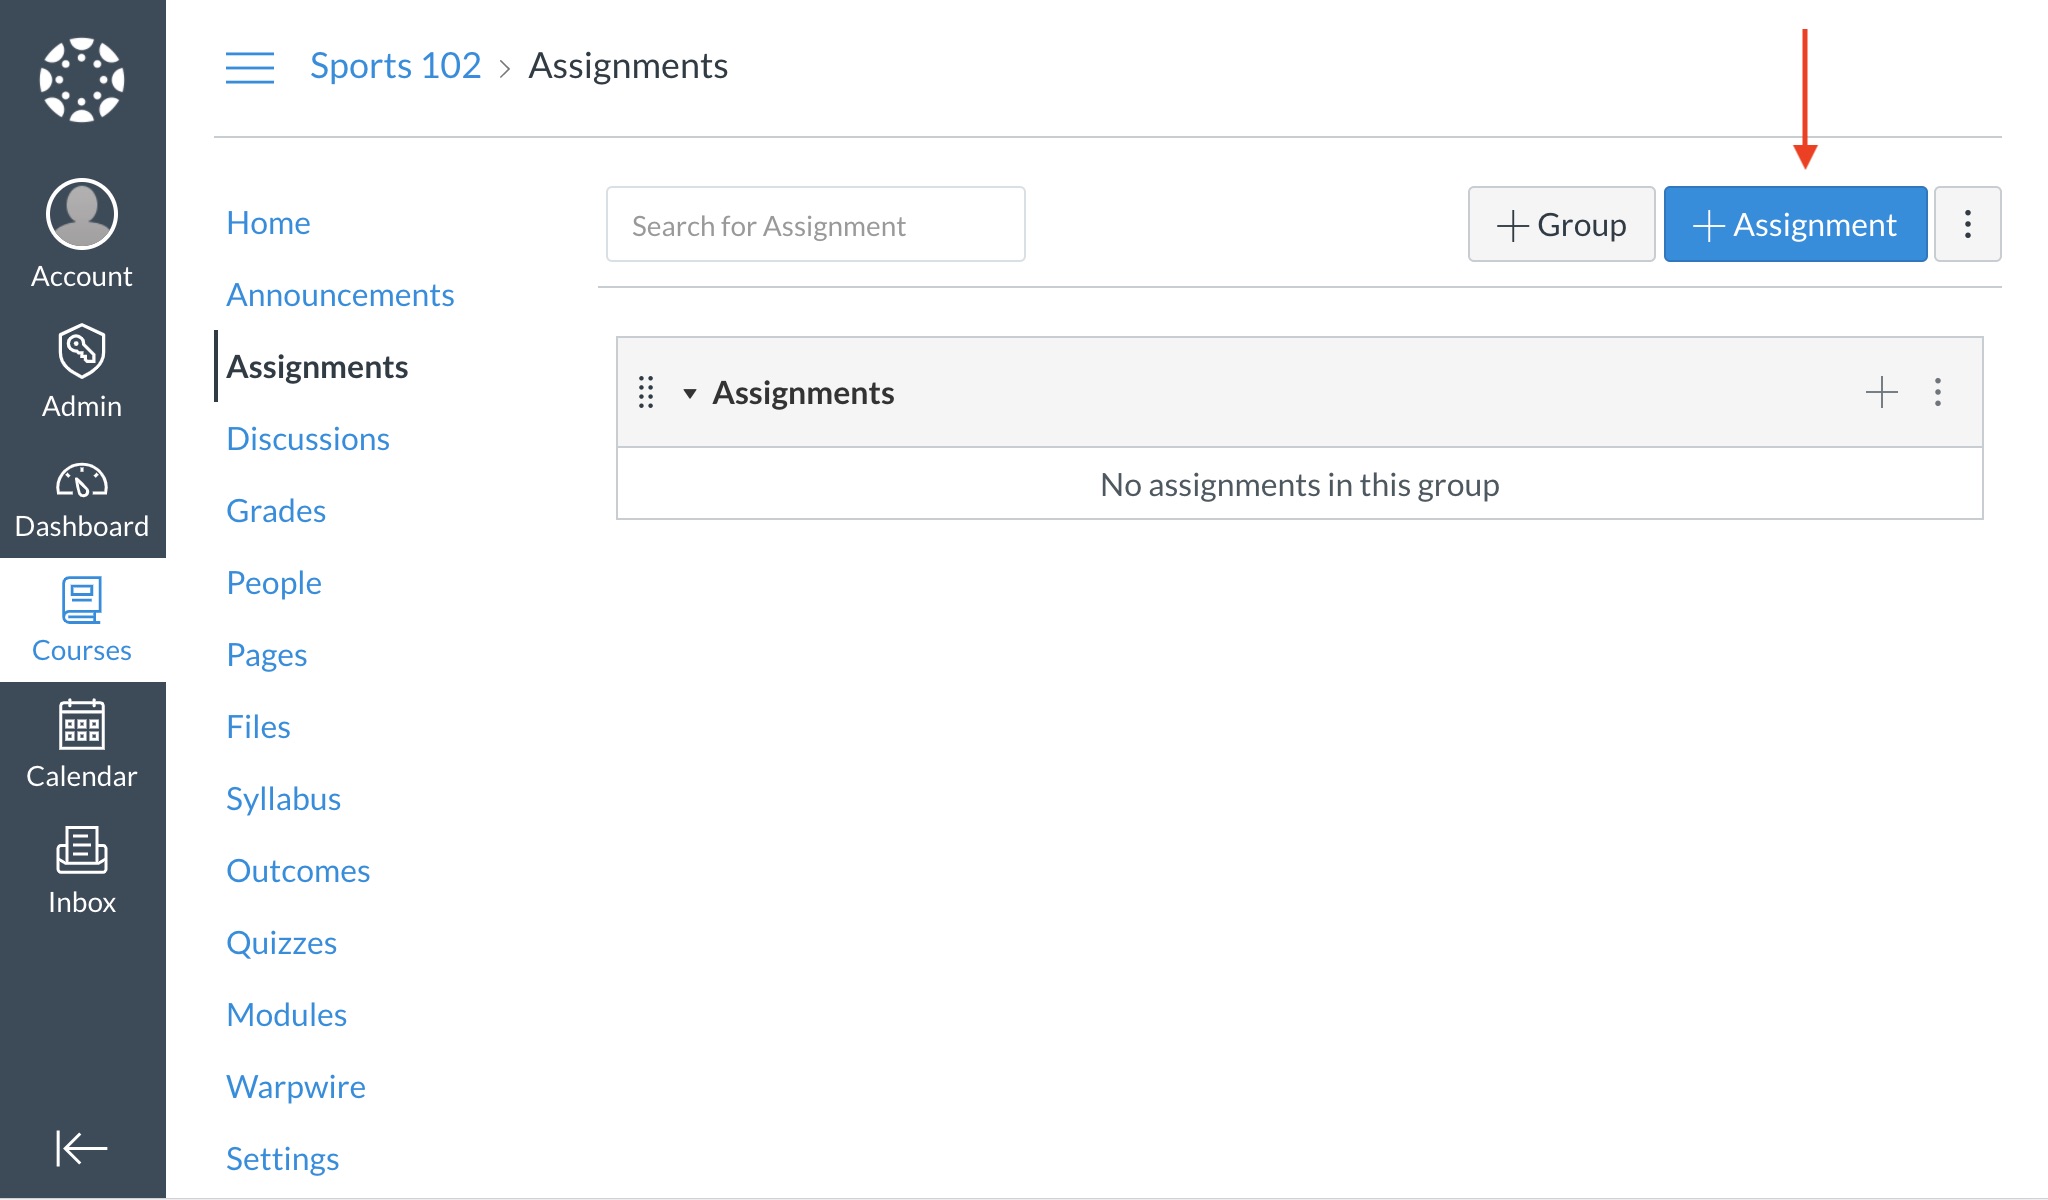Grab the Assignments group drag handle
This screenshot has height=1200, width=2048.
[x=646, y=392]
